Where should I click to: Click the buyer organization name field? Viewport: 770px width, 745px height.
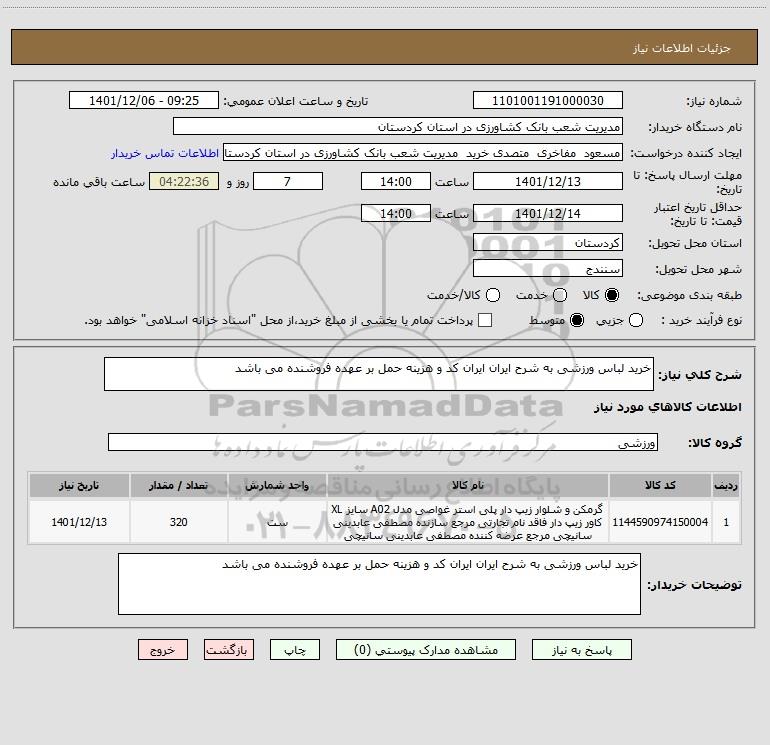(398, 126)
